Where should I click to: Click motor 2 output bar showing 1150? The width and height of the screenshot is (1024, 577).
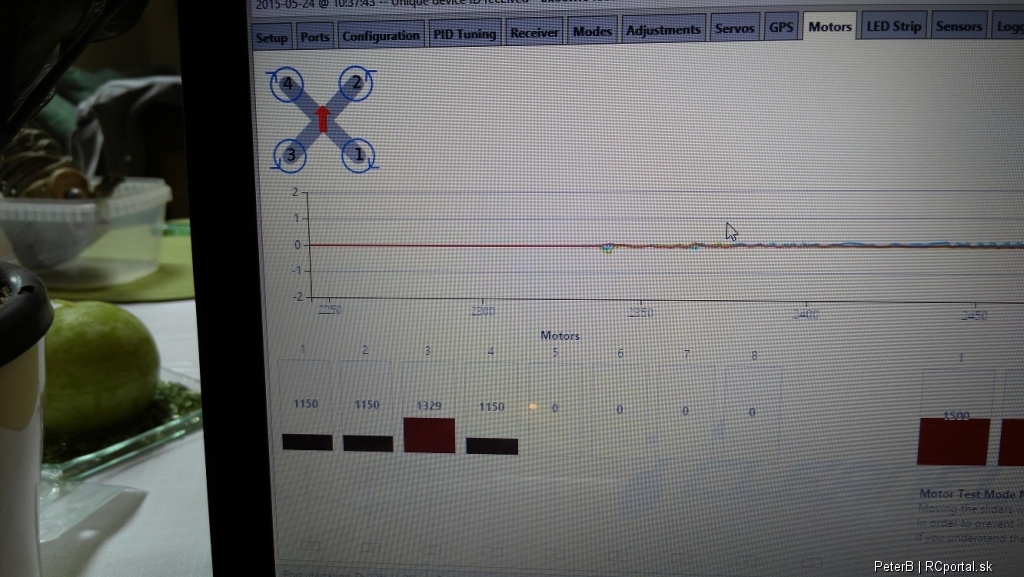(x=368, y=443)
